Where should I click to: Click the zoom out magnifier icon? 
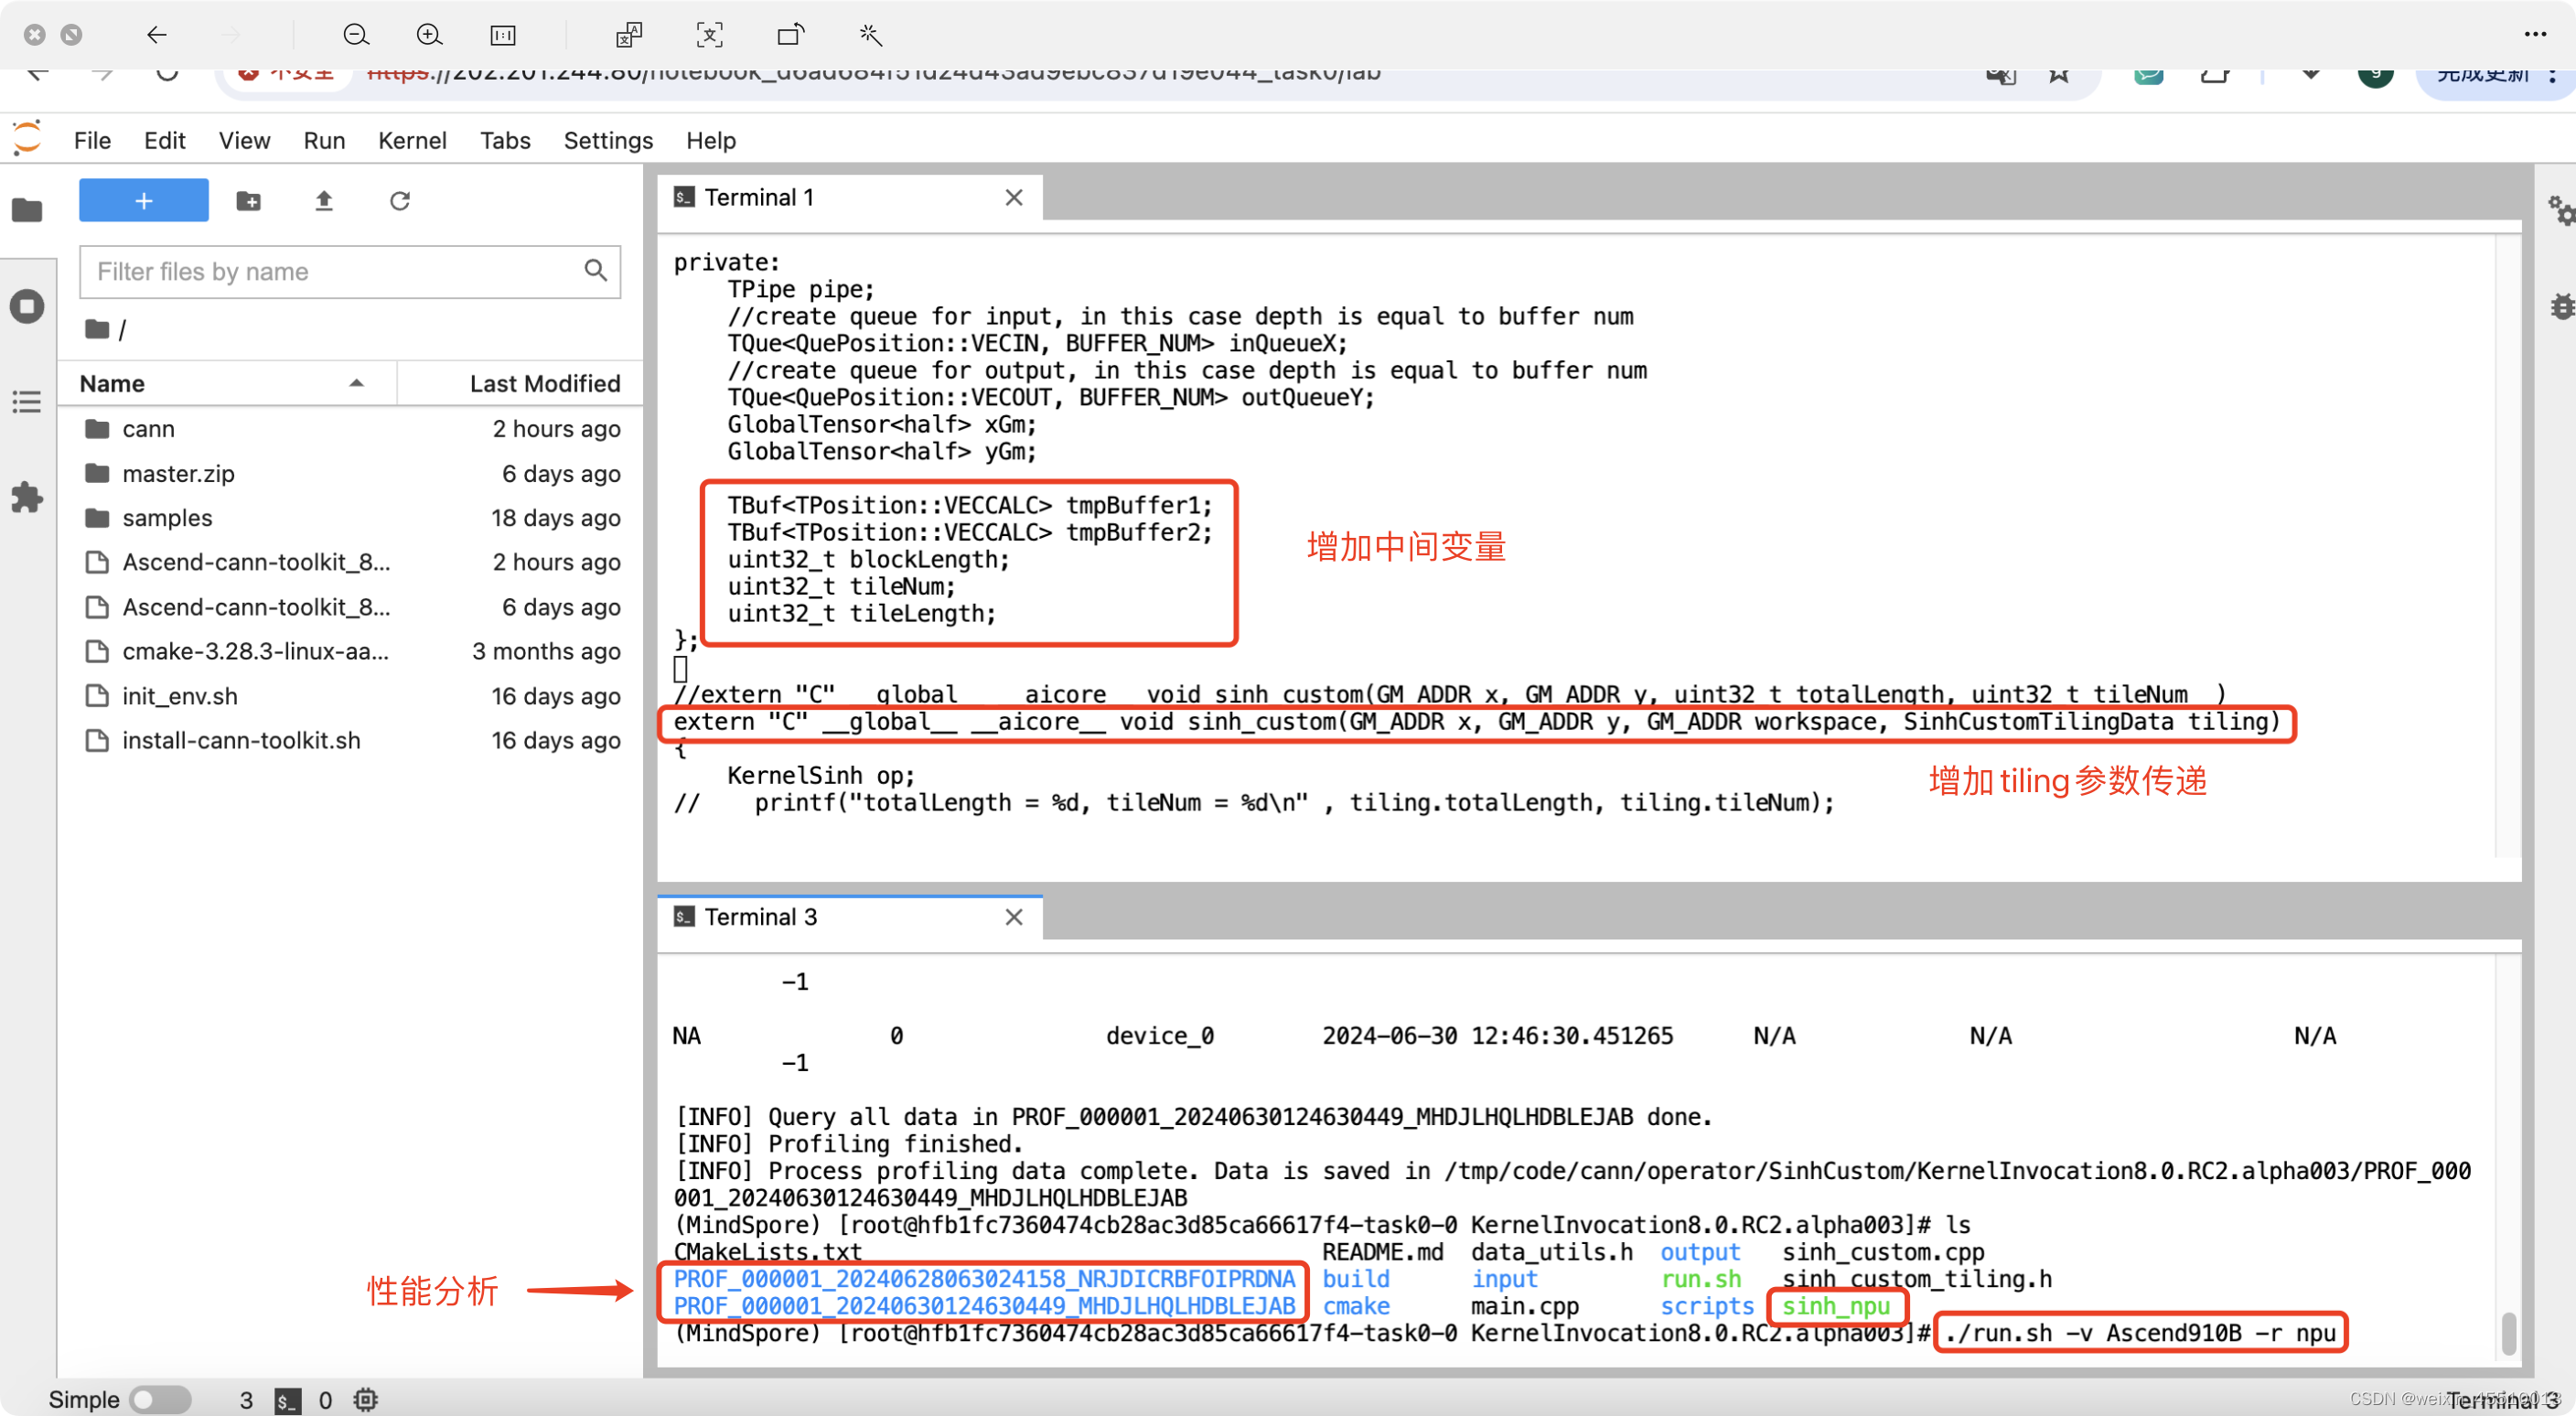pos(356,36)
